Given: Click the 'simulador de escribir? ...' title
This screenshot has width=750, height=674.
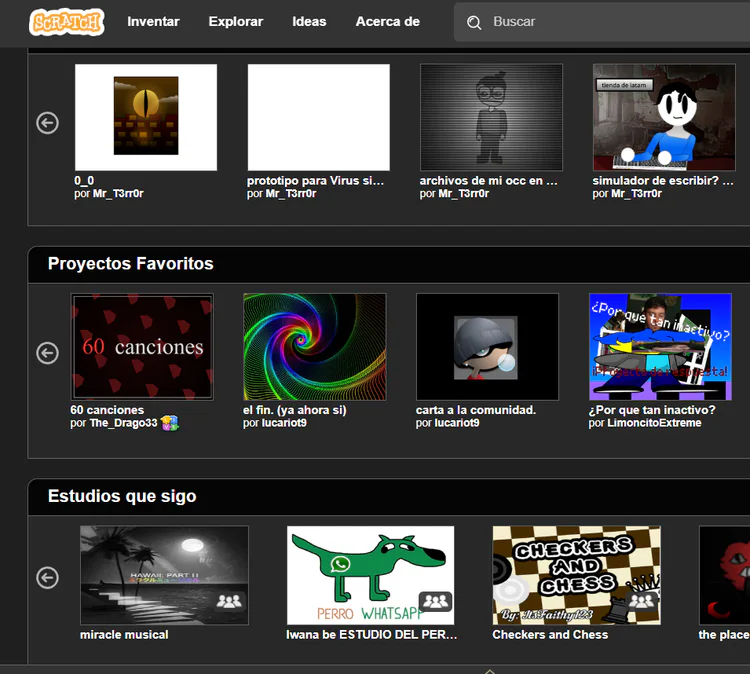Looking at the screenshot, I should click(x=663, y=181).
